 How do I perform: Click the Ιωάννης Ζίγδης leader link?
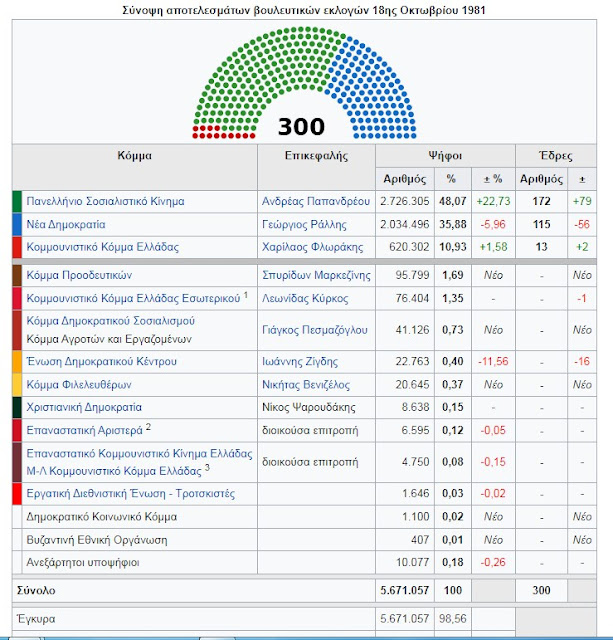pos(300,361)
